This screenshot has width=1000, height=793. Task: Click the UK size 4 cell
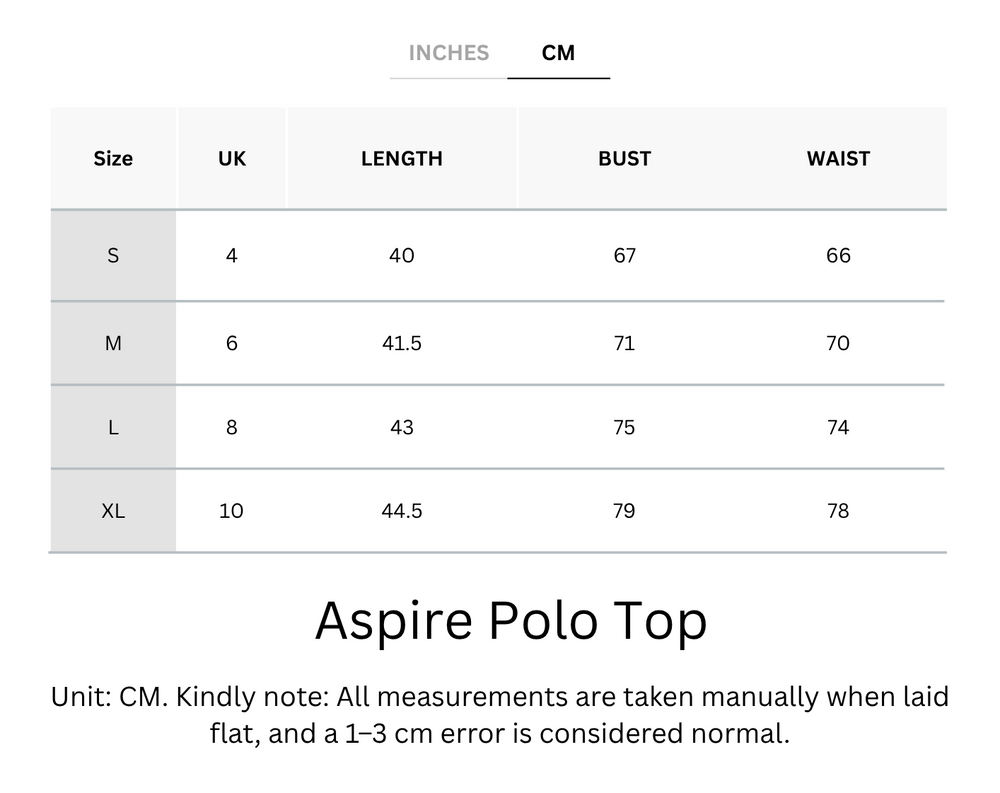point(231,256)
